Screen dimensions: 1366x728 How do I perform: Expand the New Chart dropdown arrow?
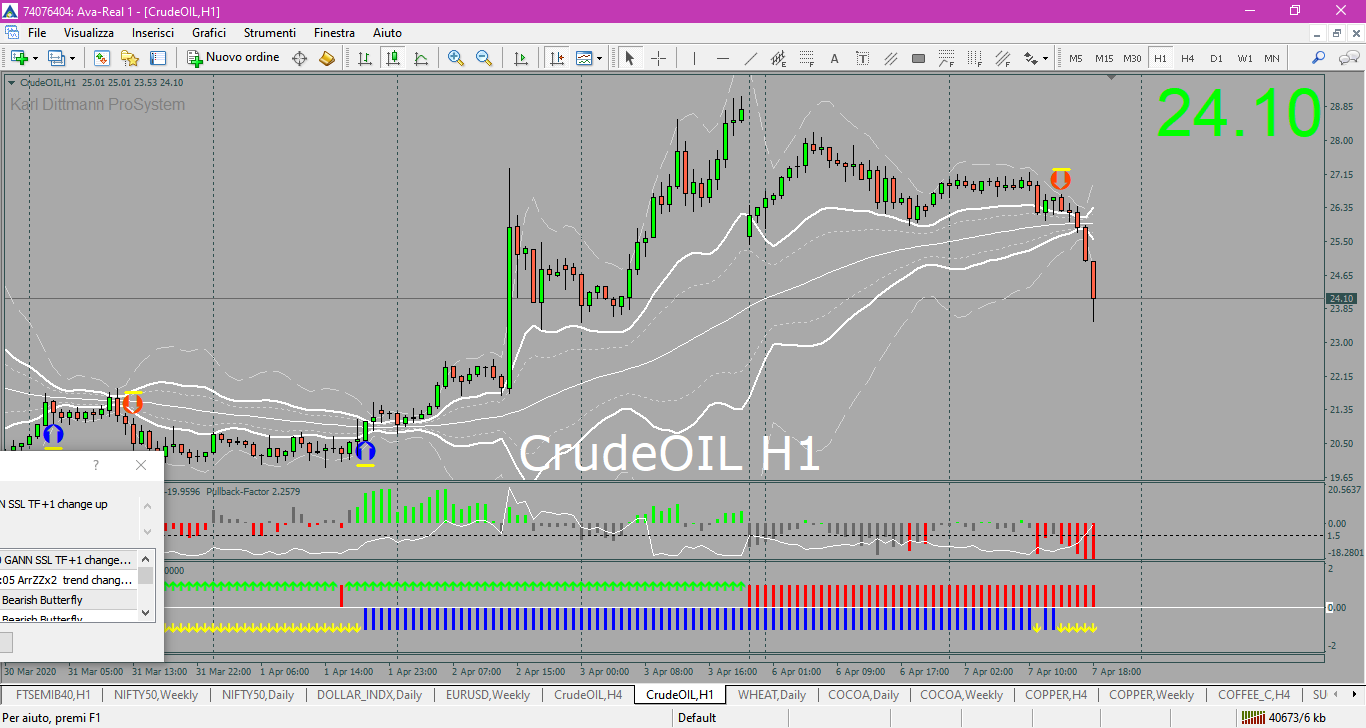(x=35, y=58)
